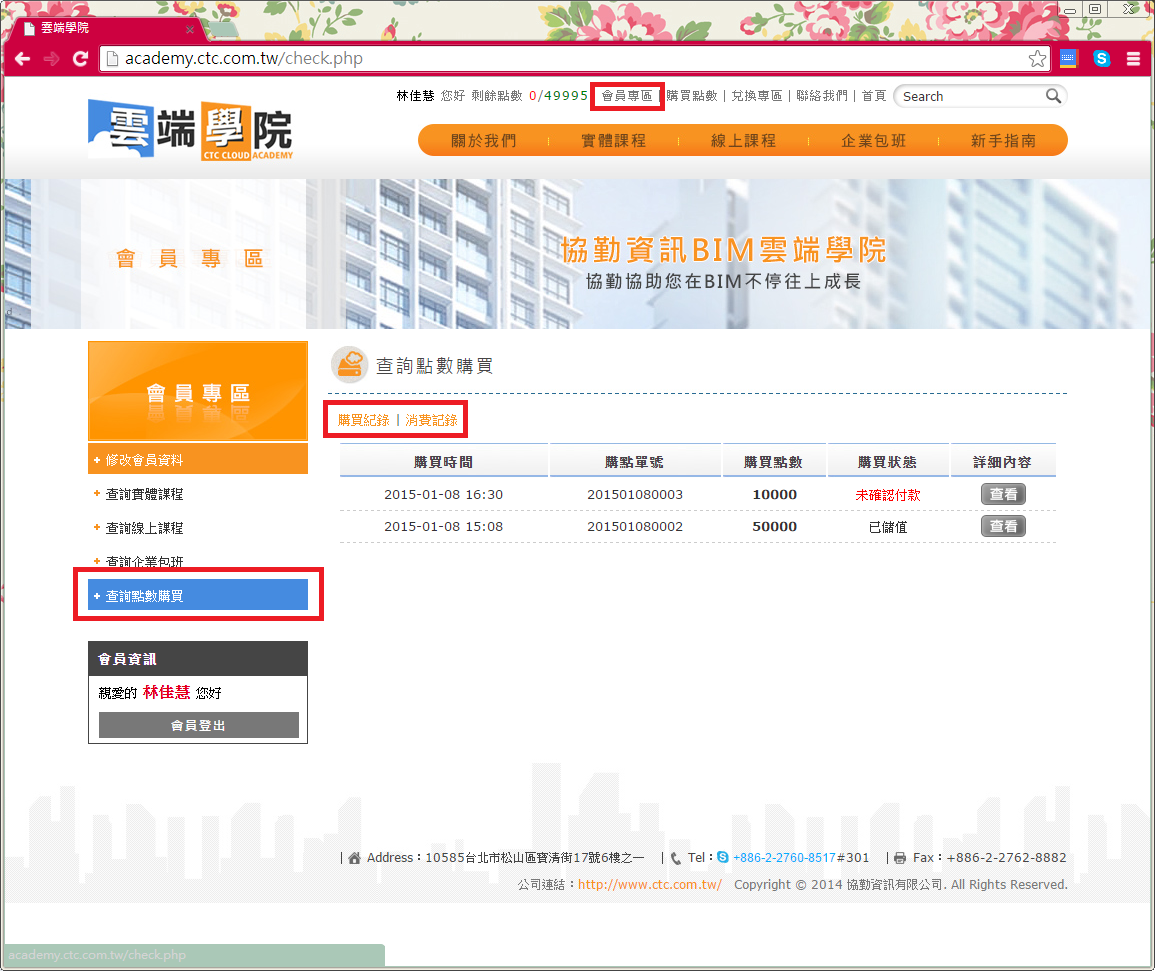Viewport: 1155px width, 971px height.
Task: Switch to the 消費記錄 tab
Action: pos(431,421)
